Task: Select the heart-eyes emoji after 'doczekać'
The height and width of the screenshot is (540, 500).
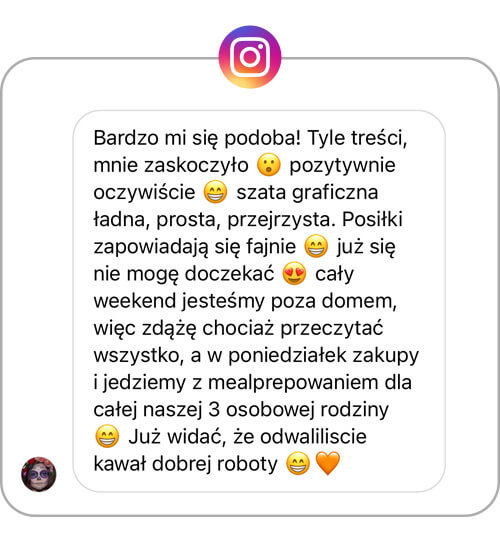Action: pos(294,273)
